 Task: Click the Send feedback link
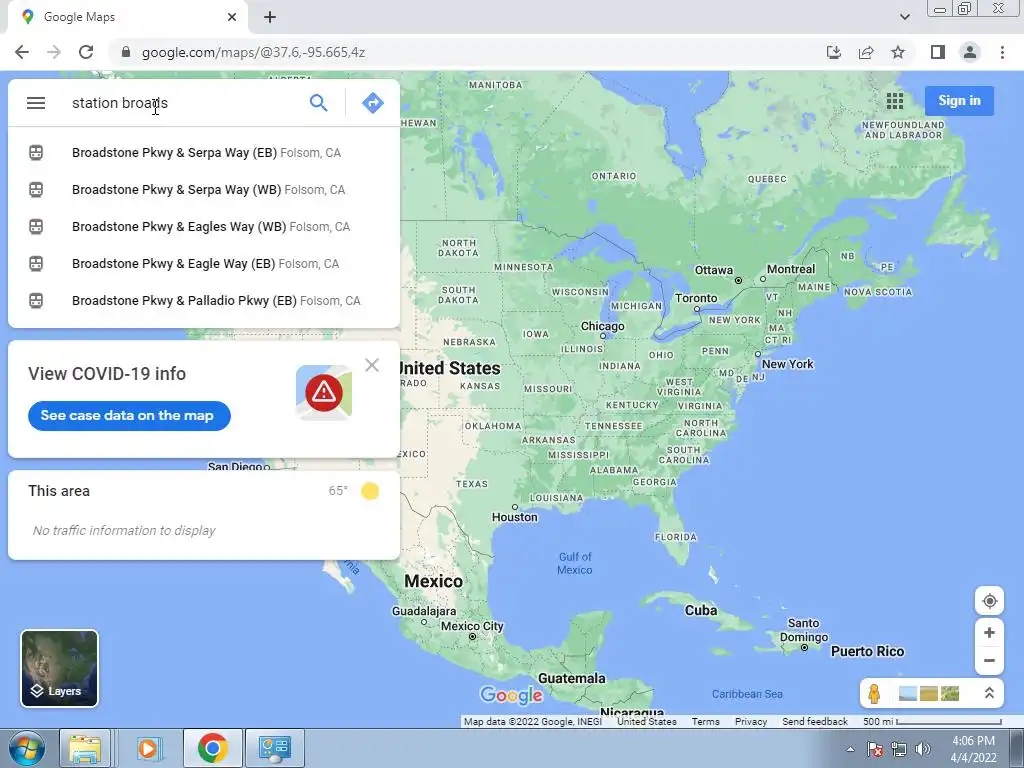pos(814,722)
